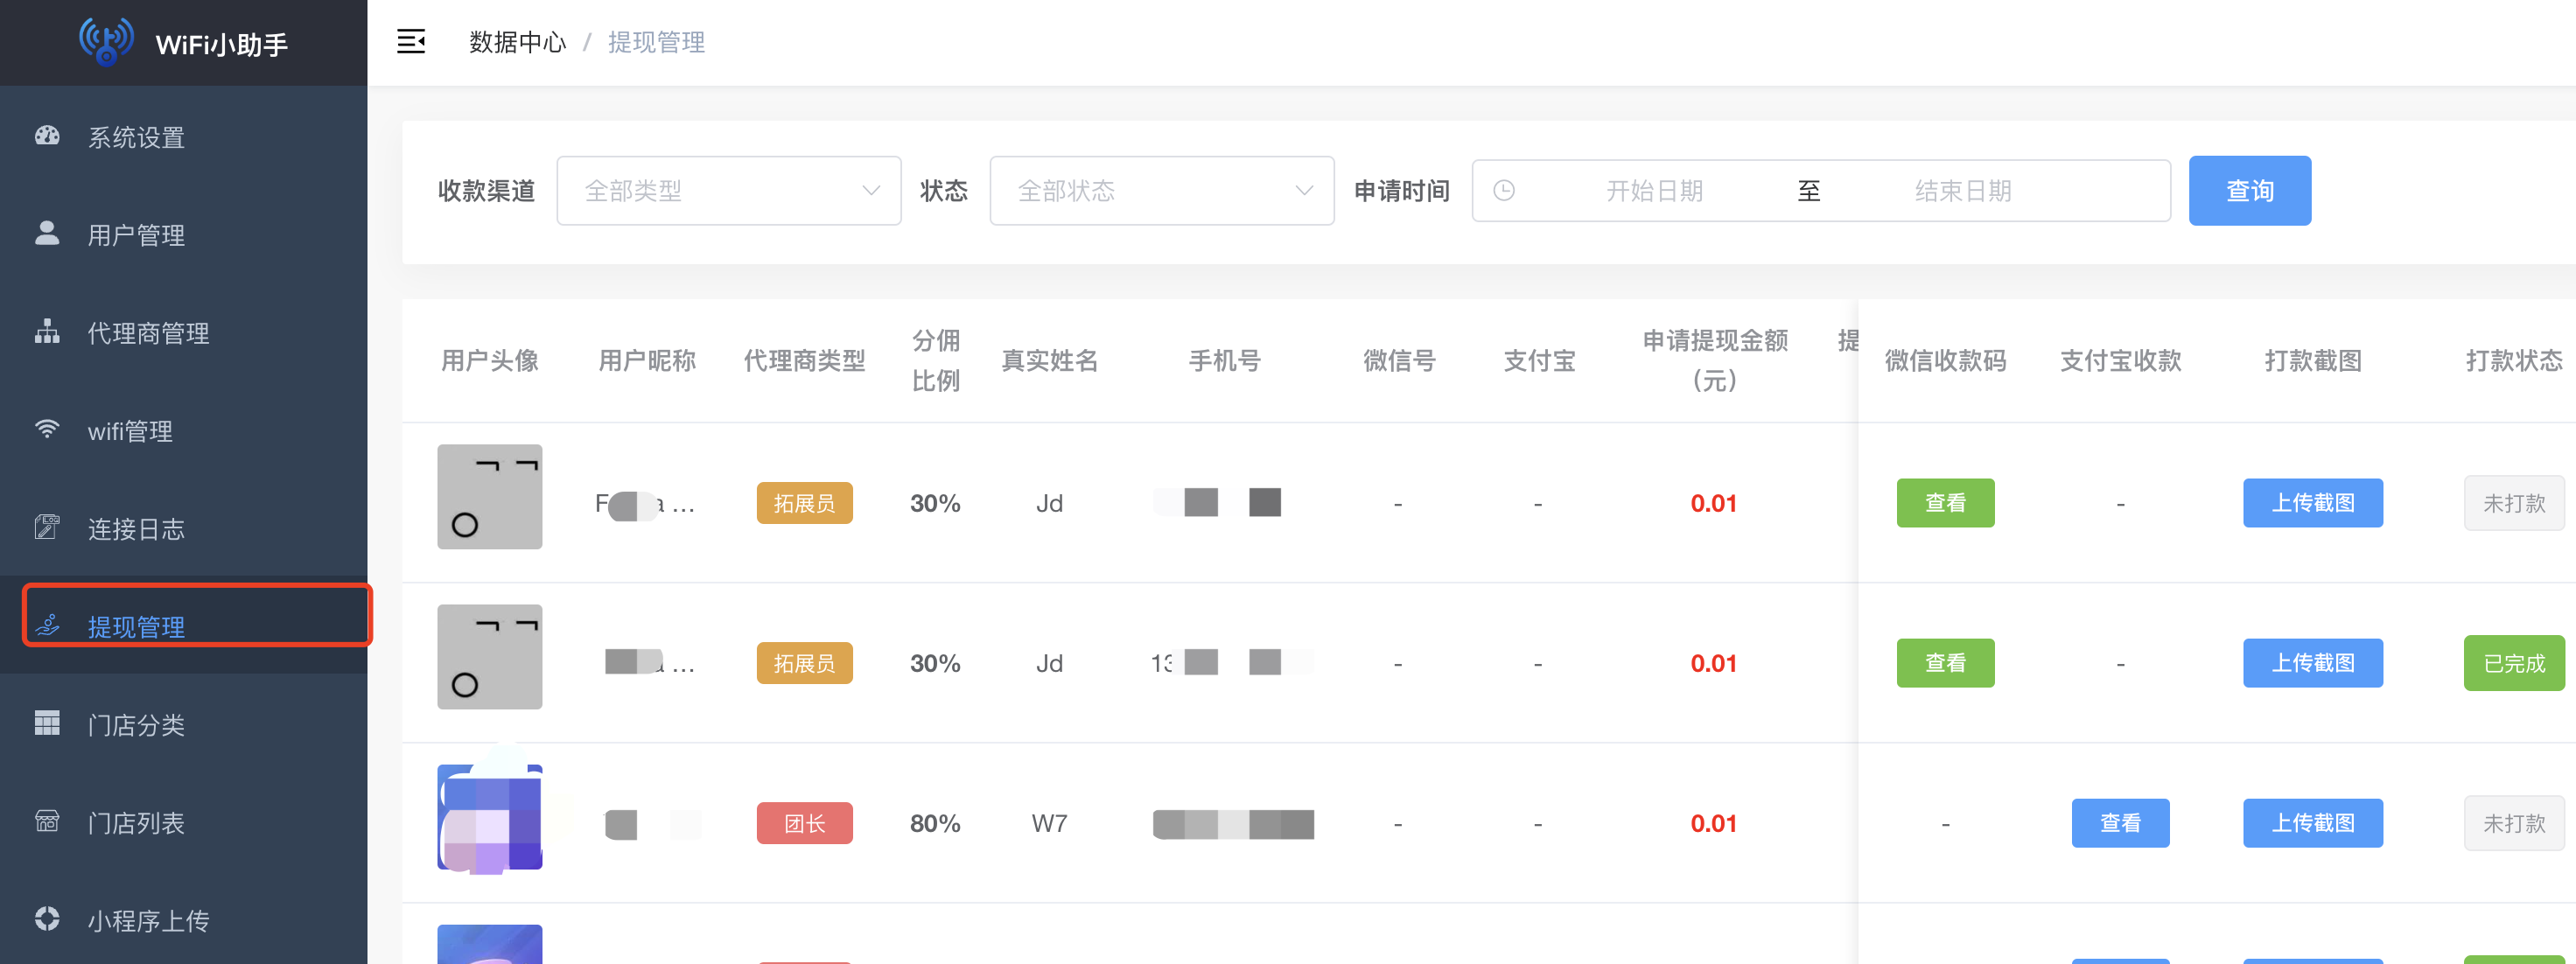Screen dimensions: 2576x964
Task: Collapse sidebar with the hamburger icon
Action: coord(411,42)
